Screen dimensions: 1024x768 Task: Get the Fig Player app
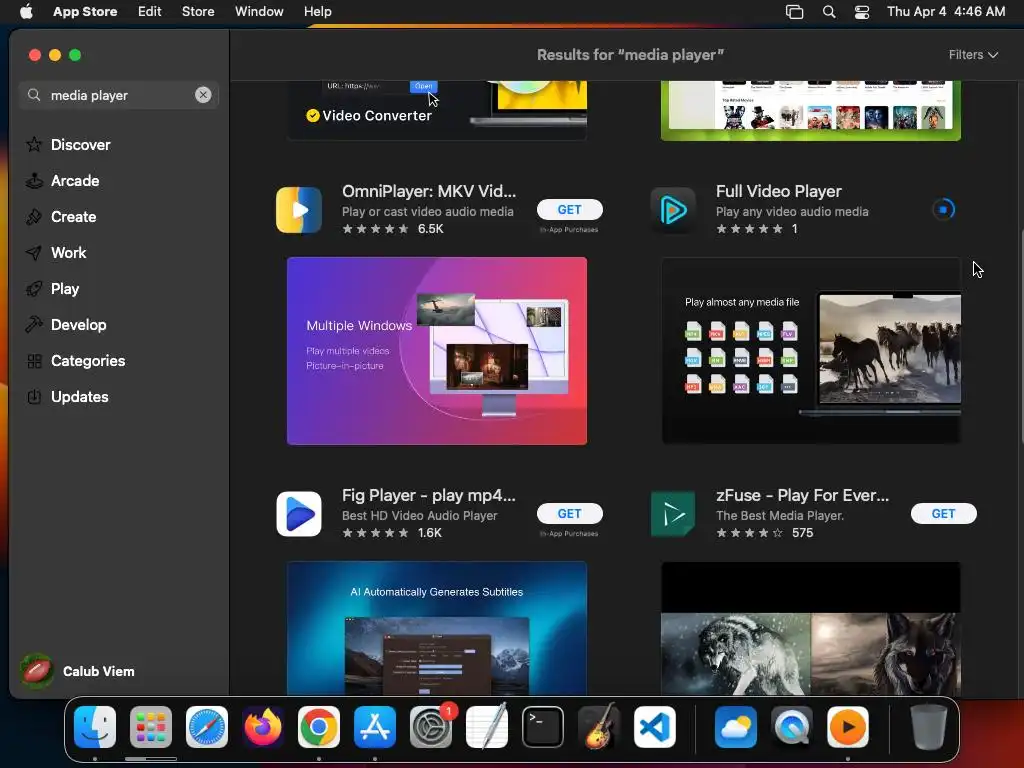(569, 513)
